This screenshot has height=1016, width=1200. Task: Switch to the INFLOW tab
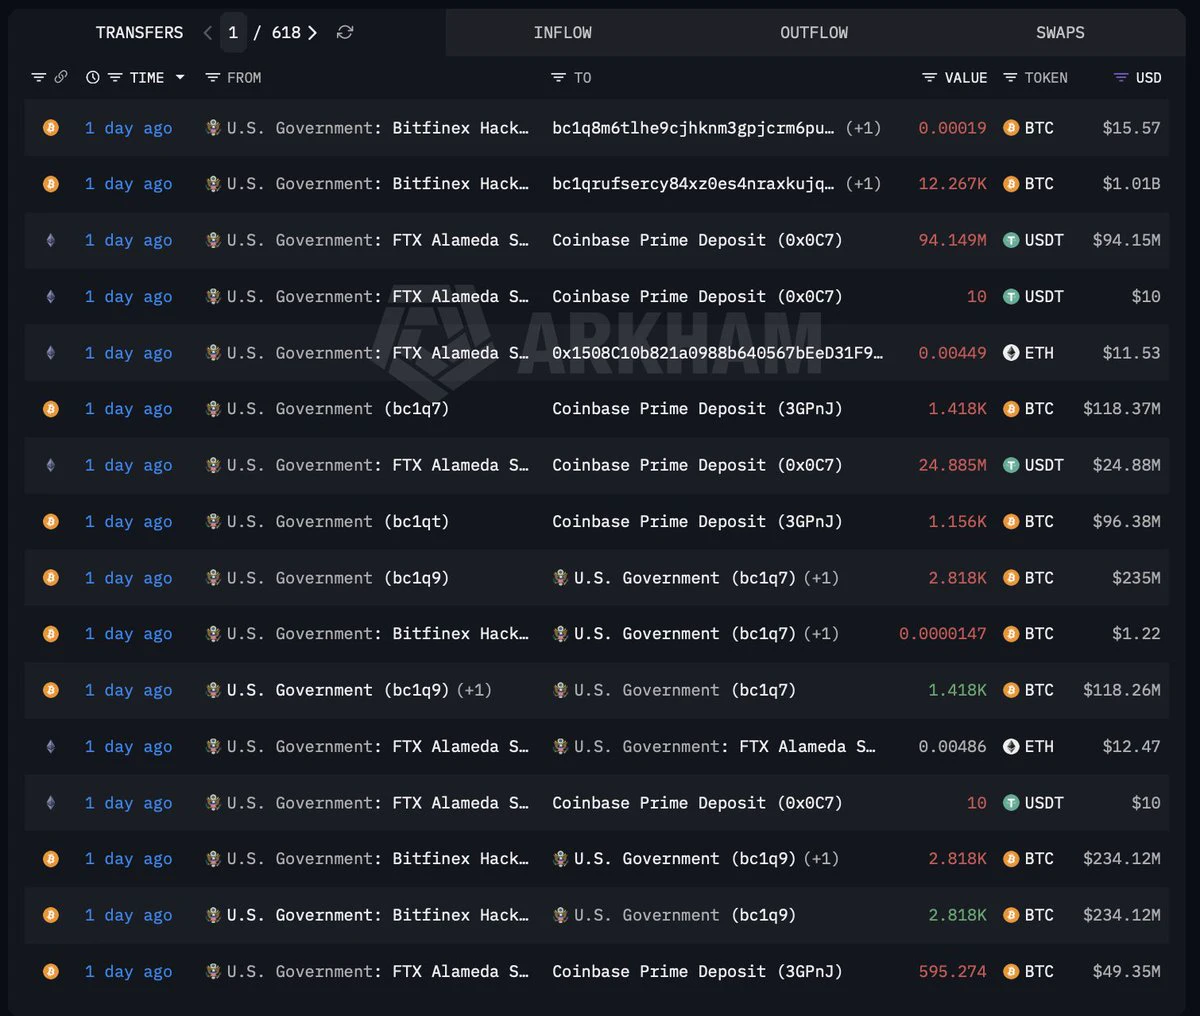click(x=562, y=33)
